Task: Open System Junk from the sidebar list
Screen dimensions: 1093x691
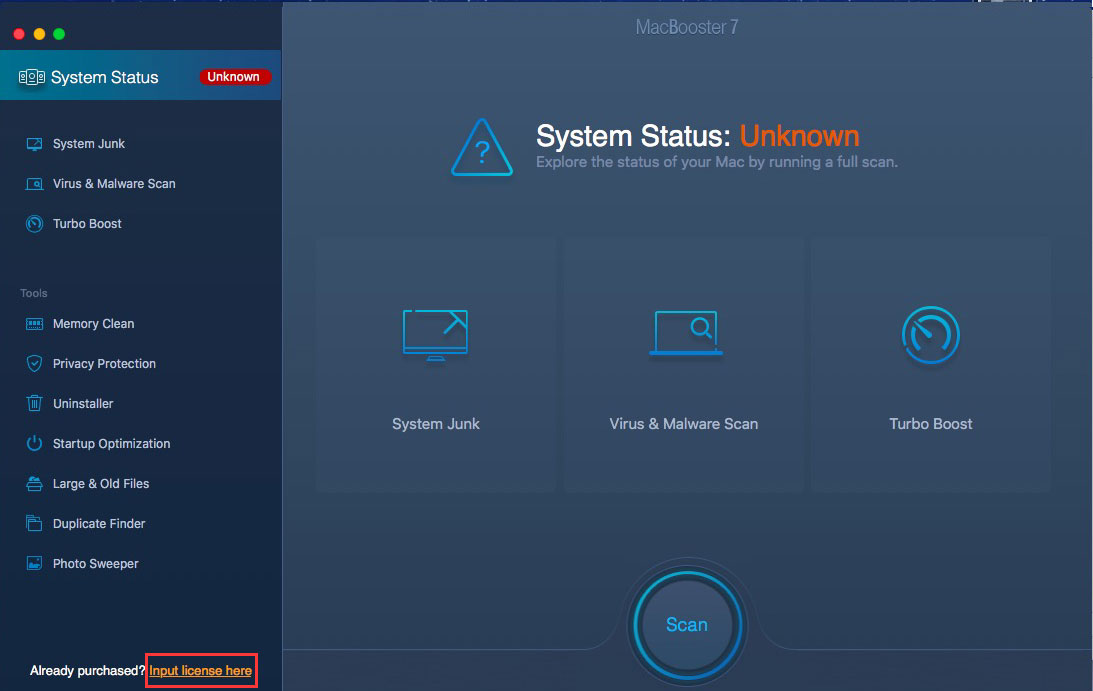Action: coord(89,144)
